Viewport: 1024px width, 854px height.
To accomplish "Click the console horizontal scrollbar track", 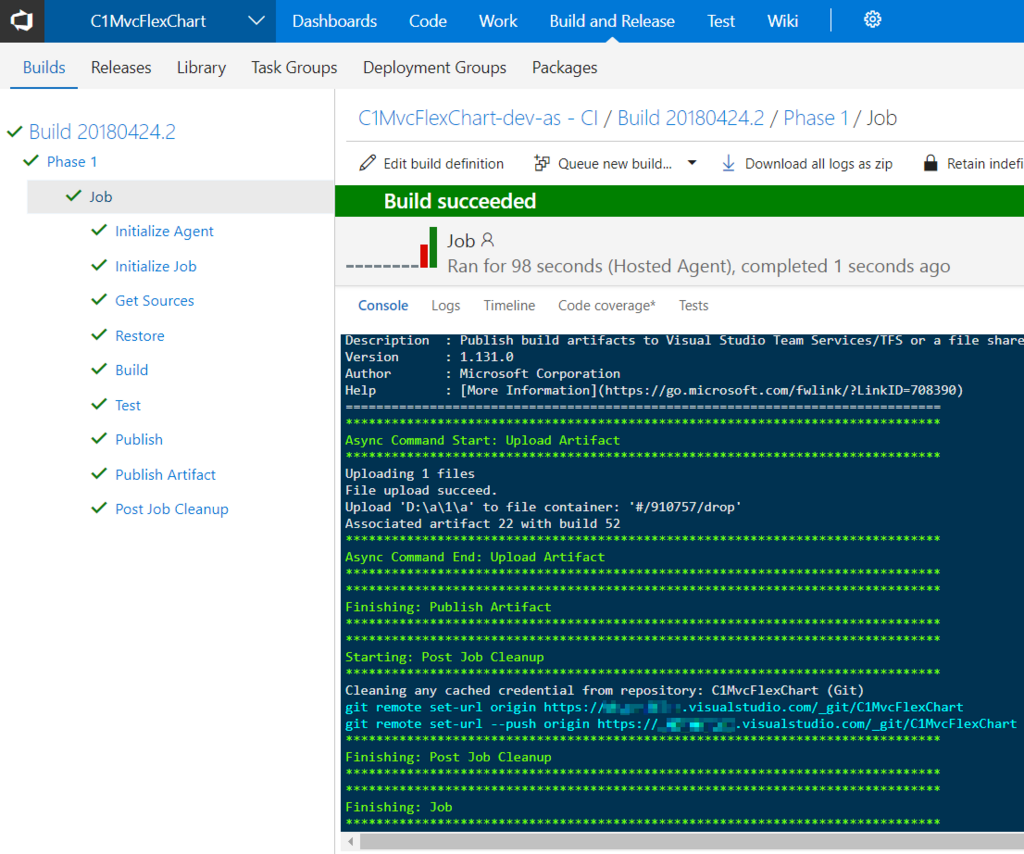I will pos(692,842).
